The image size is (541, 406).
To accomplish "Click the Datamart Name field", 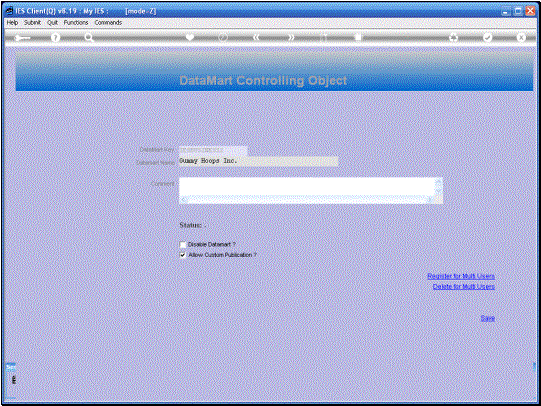I will coord(258,161).
